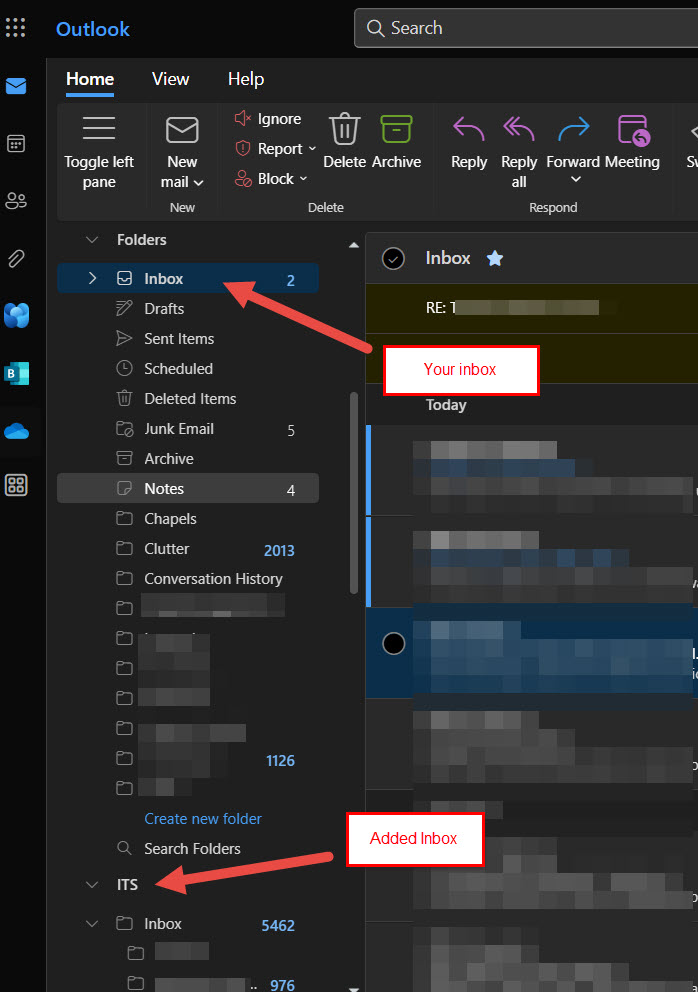Collapse the ITS Inbox folder chevron
The width and height of the screenshot is (698, 992).
(92, 924)
